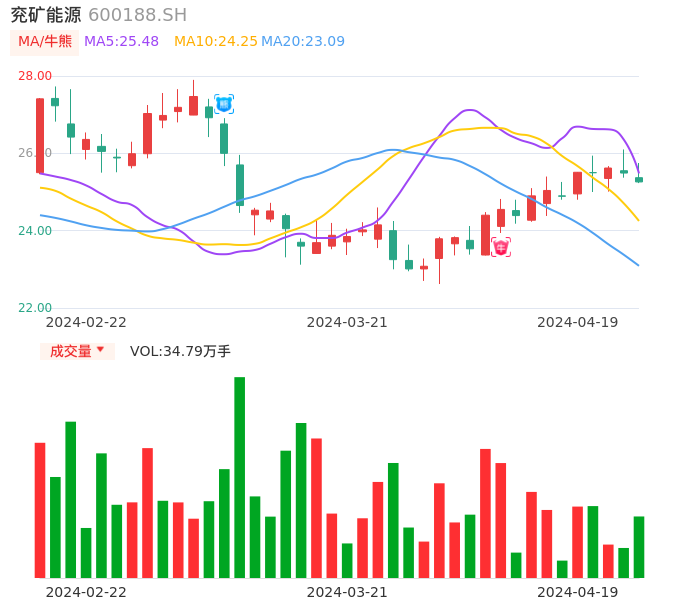Click the 兖矿能源 stock name

(x=46, y=15)
